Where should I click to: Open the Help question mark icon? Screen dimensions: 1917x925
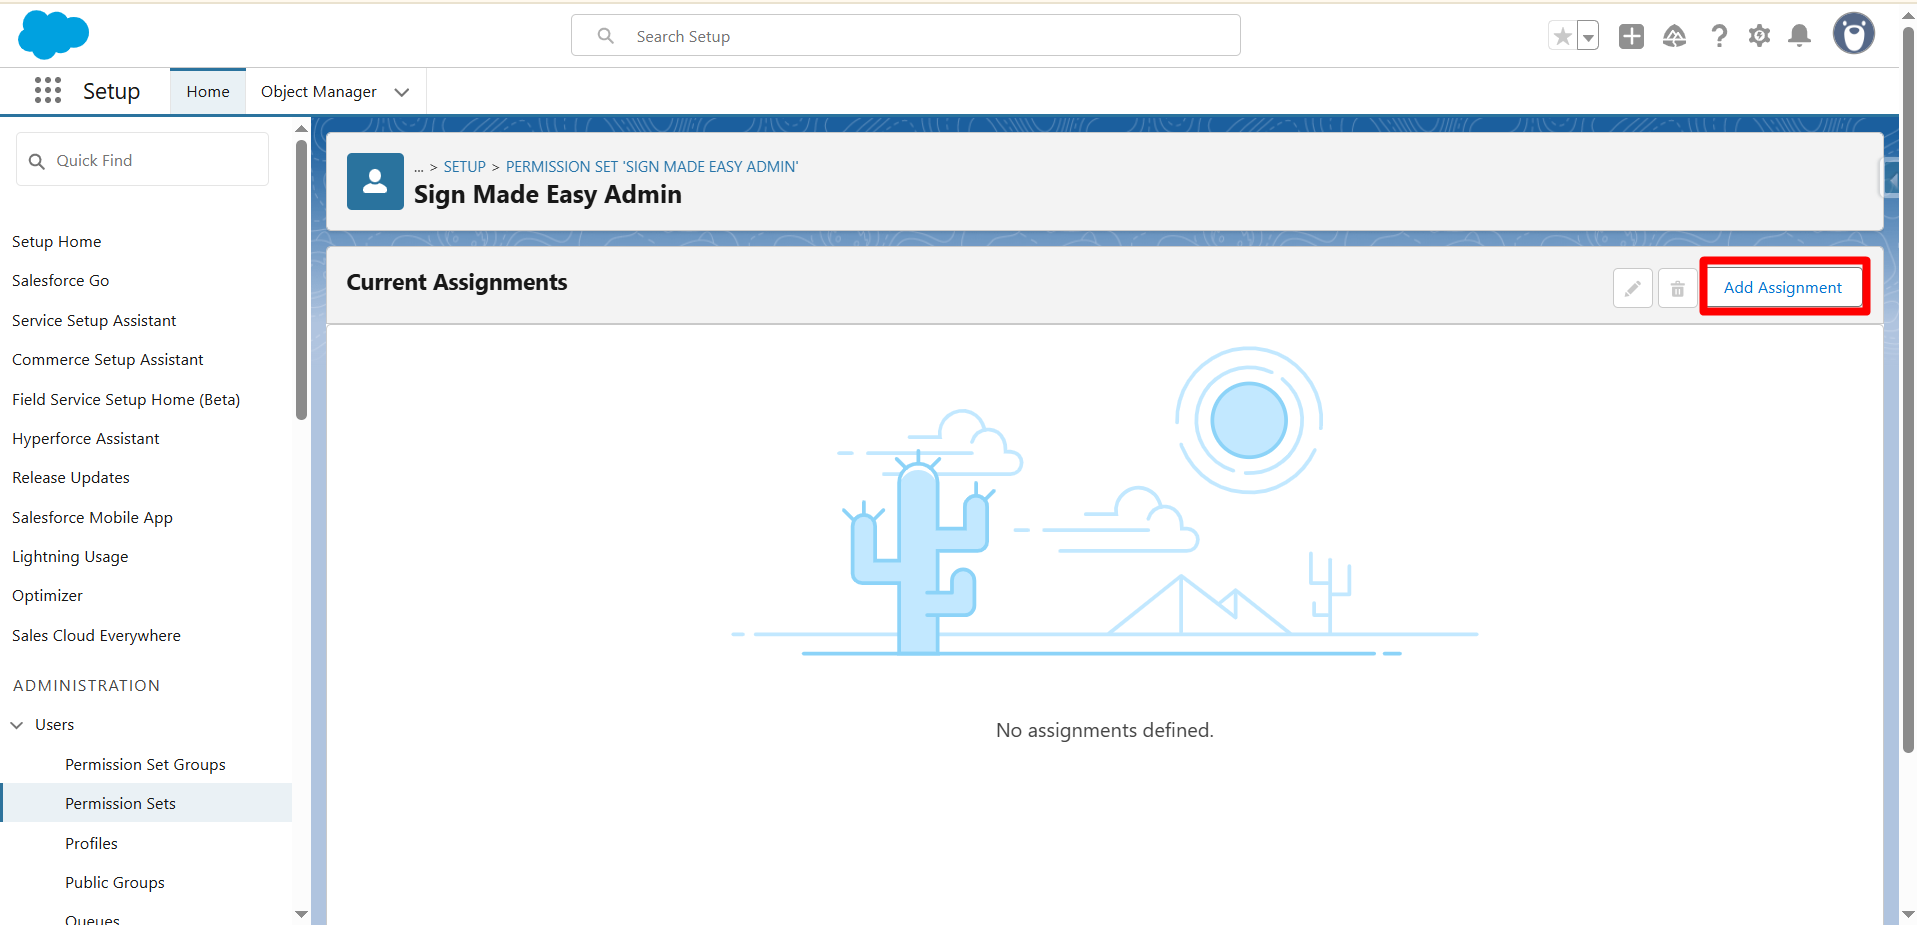(1719, 37)
